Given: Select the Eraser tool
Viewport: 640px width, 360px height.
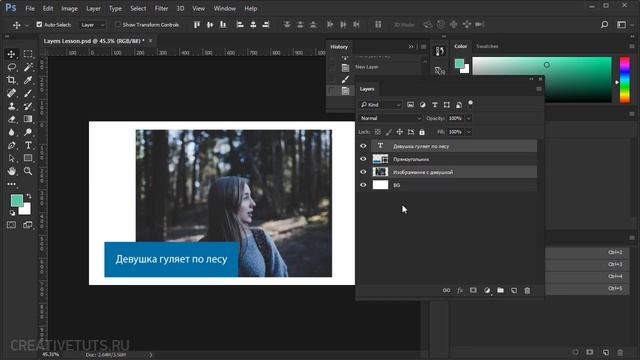Looking at the screenshot, I should tap(11, 119).
